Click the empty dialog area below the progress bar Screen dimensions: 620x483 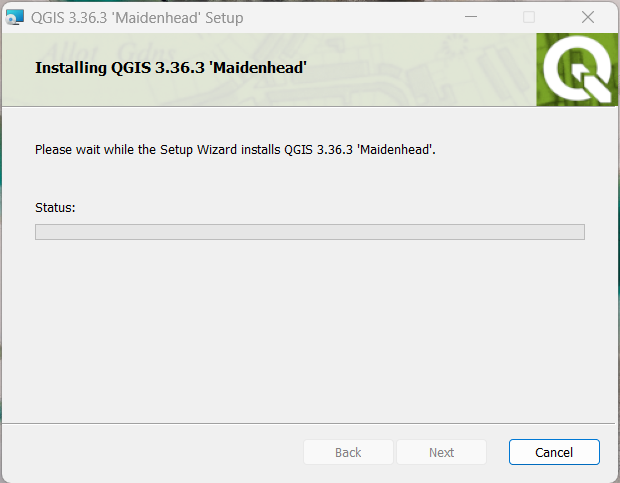(x=310, y=330)
